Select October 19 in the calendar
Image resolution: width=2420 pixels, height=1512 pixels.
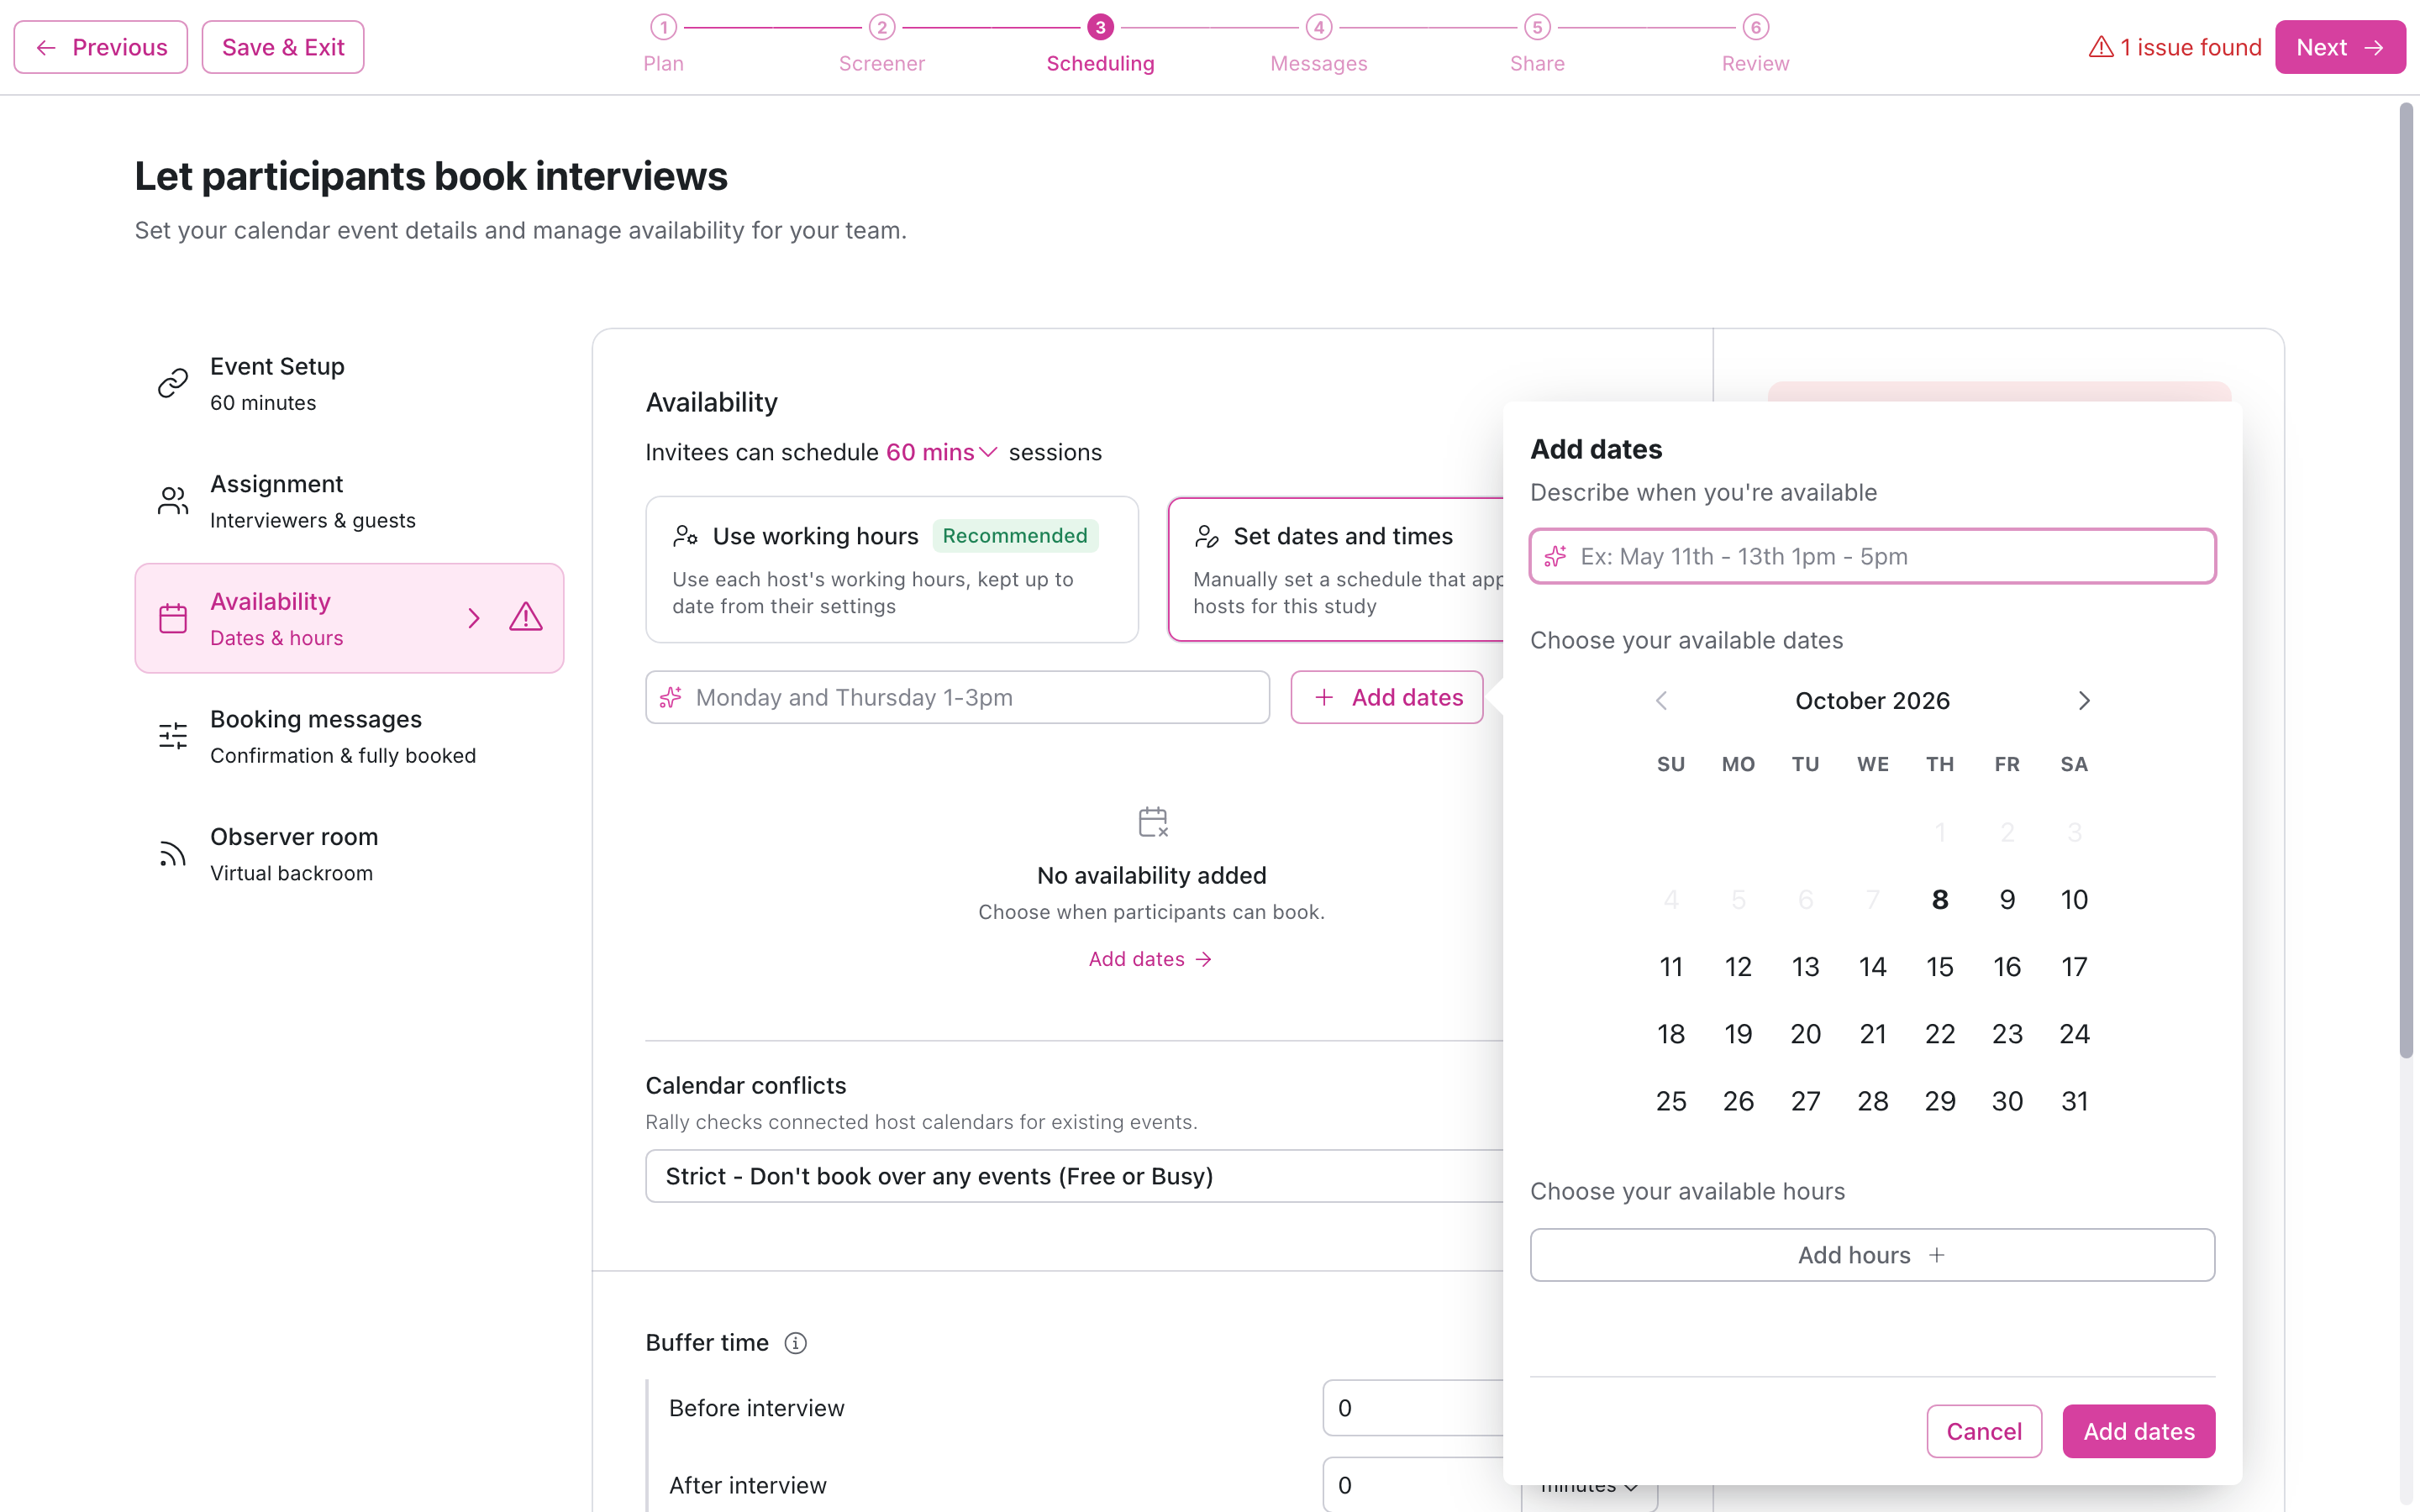click(1738, 1033)
